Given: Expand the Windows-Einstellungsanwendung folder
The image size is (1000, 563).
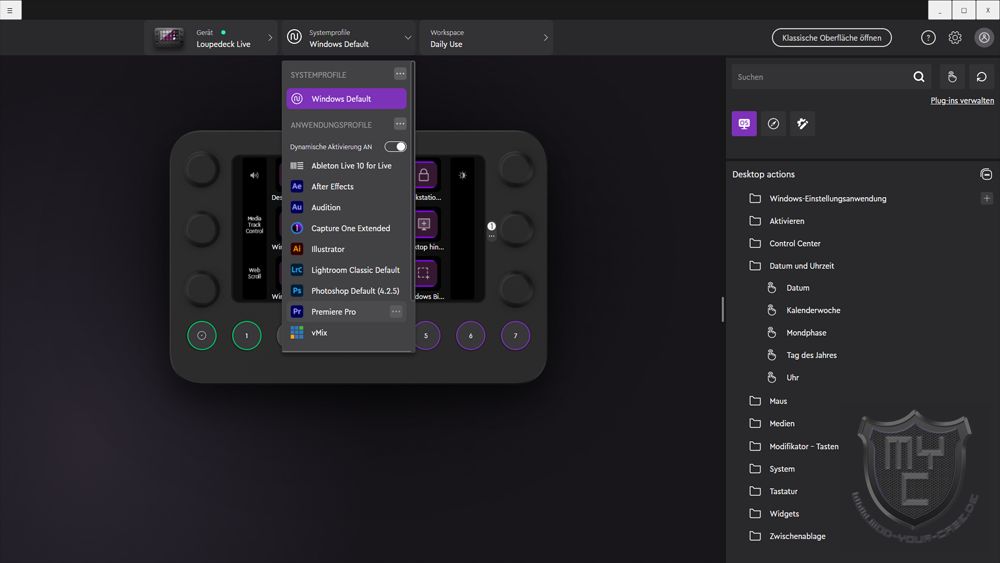Looking at the screenshot, I should click(827, 198).
